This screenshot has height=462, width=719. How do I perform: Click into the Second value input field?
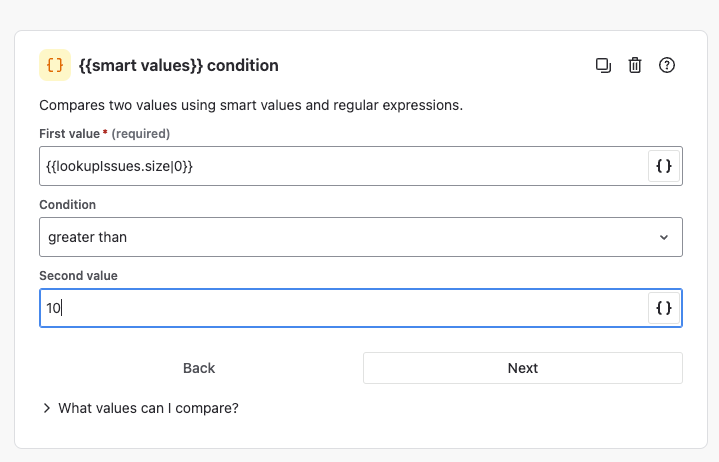coord(340,308)
